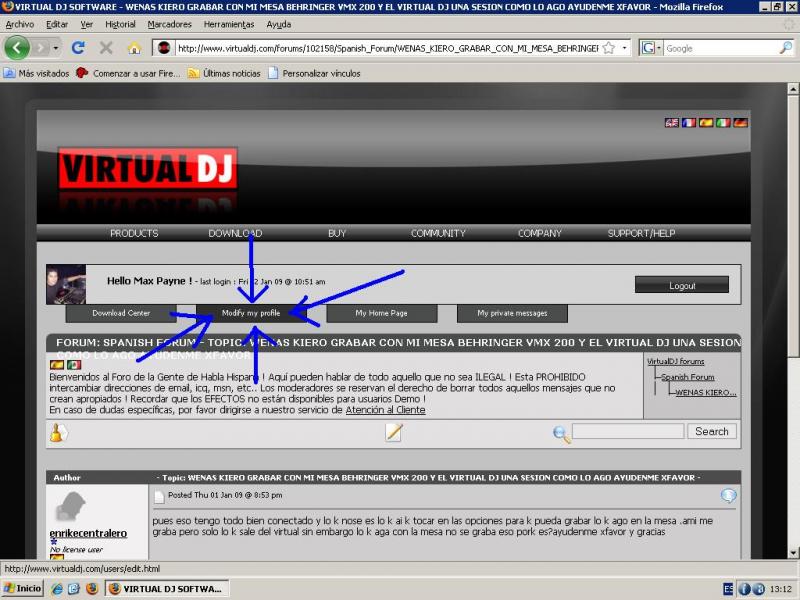
Task: Open the VirtualDJ forums breadcrumb link
Action: pyautogui.click(x=676, y=361)
